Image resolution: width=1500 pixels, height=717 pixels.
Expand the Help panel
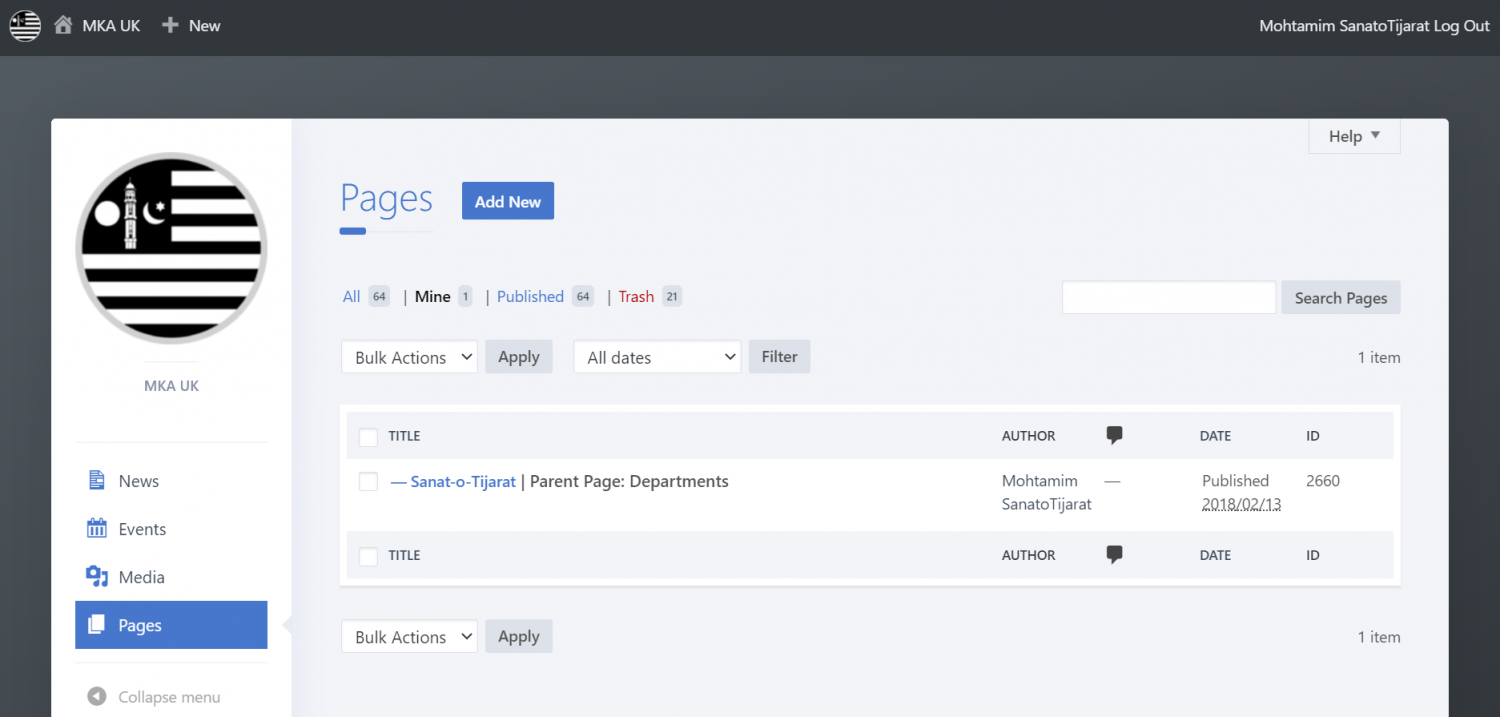click(1353, 135)
